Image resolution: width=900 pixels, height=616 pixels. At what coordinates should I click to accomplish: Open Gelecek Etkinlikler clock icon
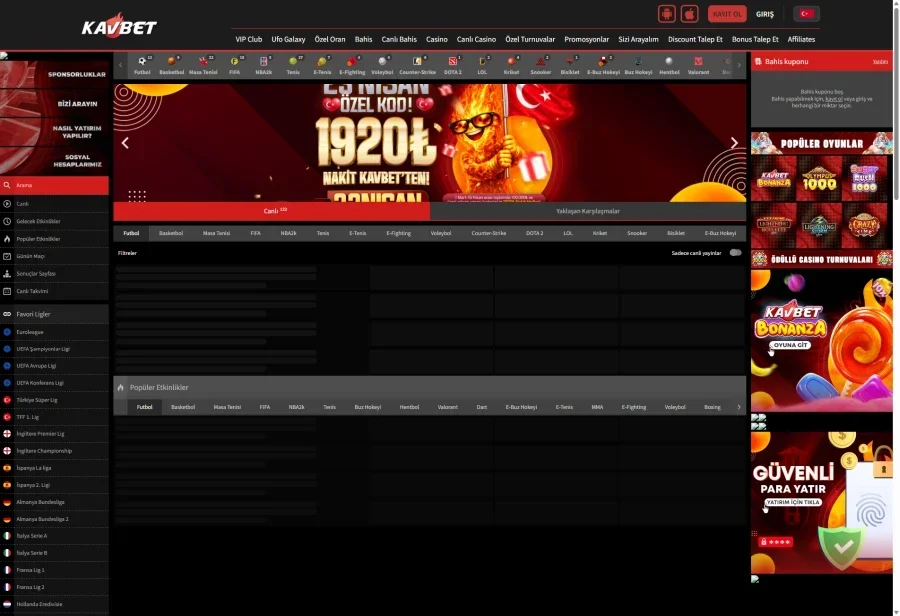pyautogui.click(x=7, y=221)
